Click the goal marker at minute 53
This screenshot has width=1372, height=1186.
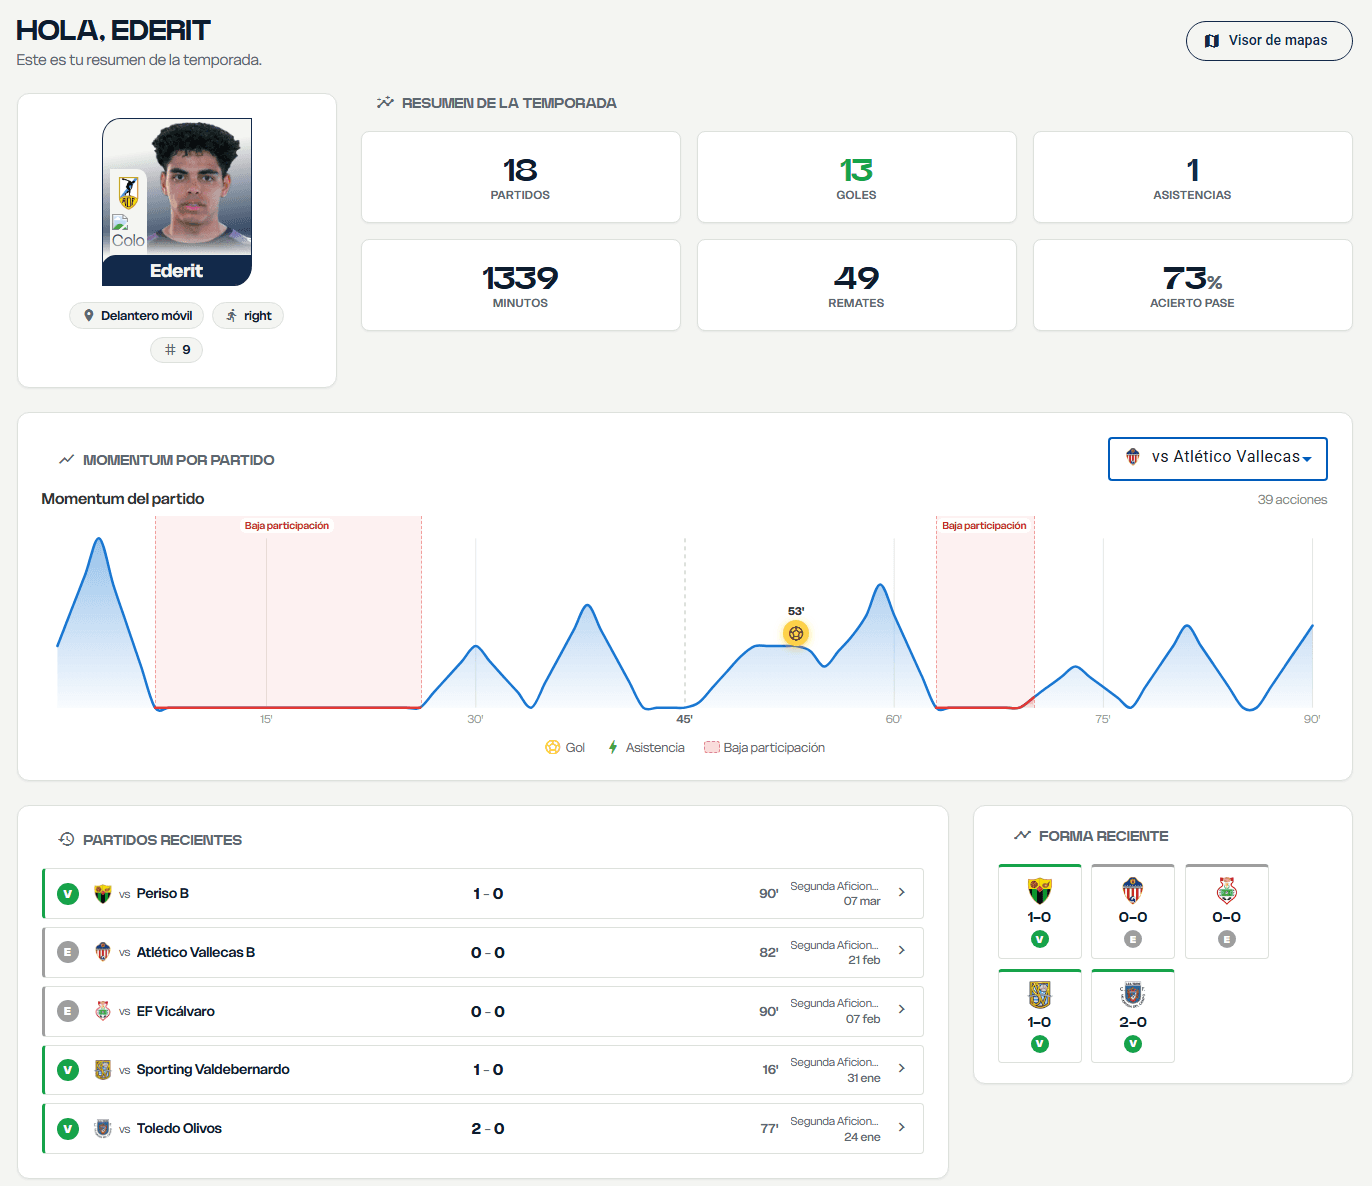click(796, 633)
